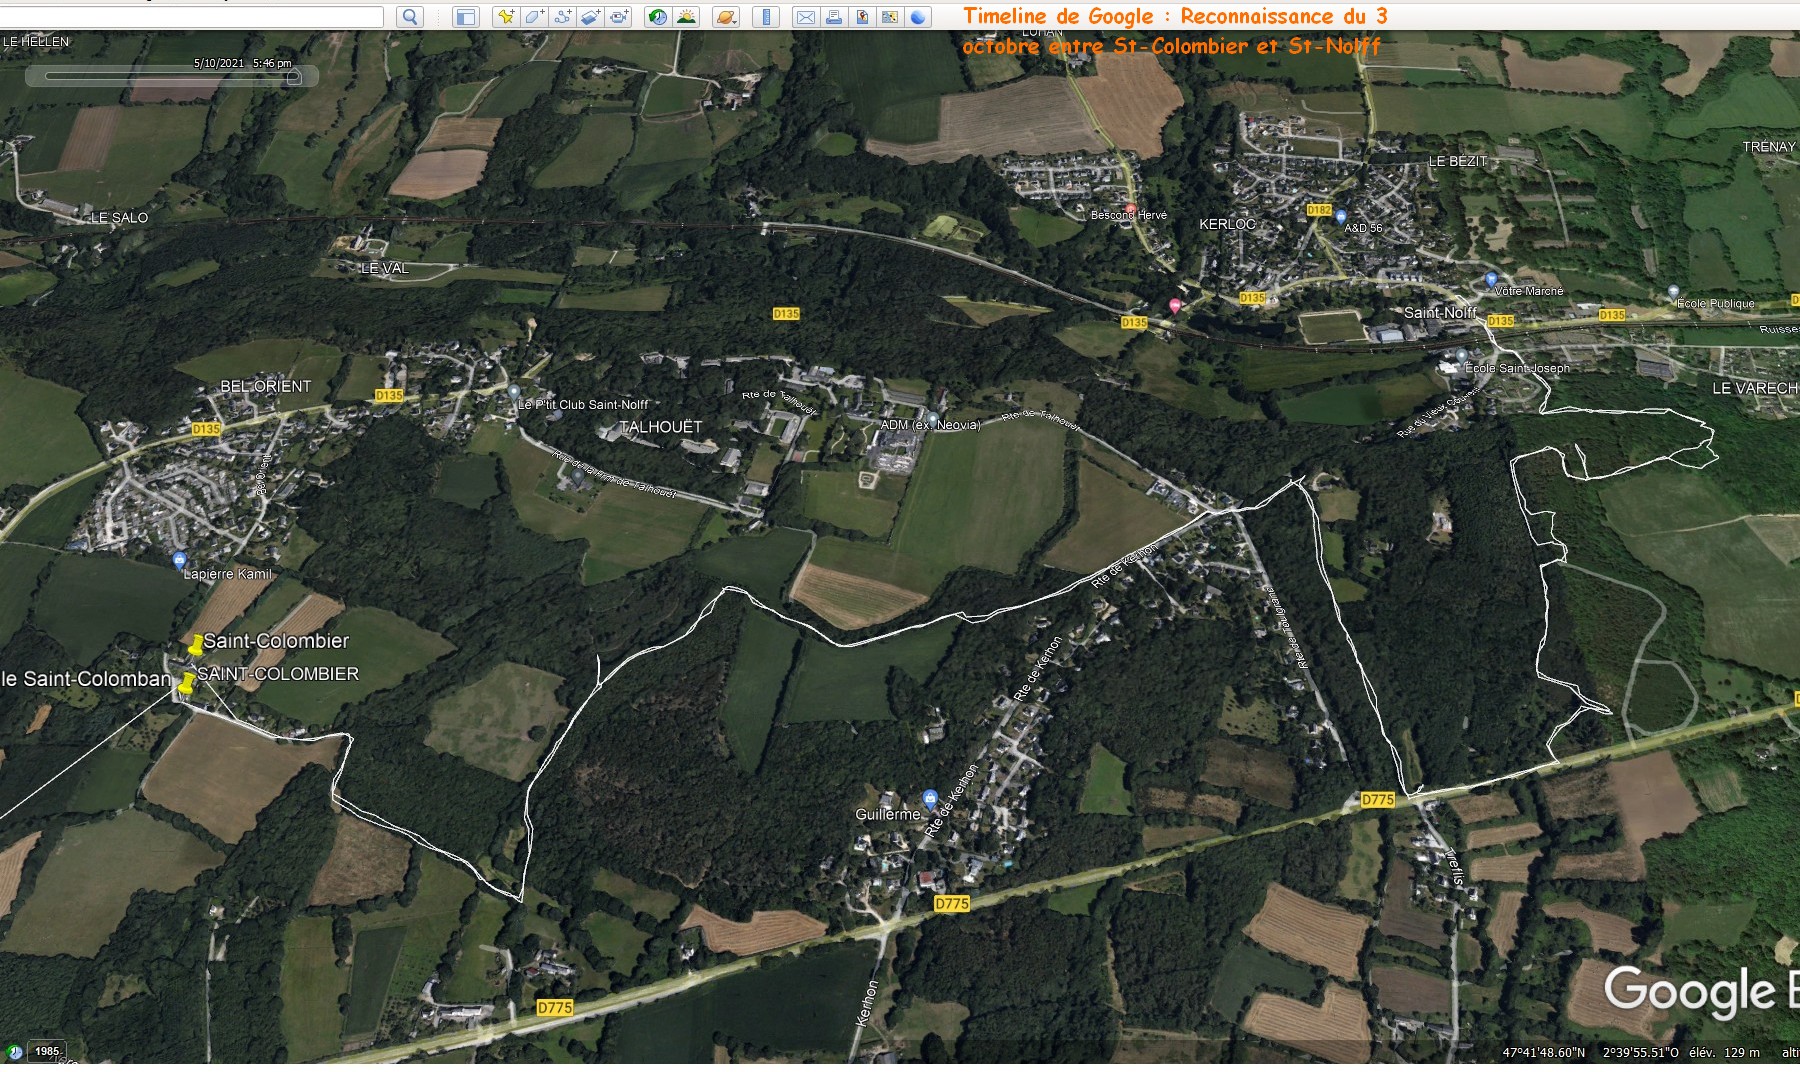1800x1072 pixels.
Task: Click the Le P'tit Club Saint-Nolff marker
Action: click(x=514, y=392)
